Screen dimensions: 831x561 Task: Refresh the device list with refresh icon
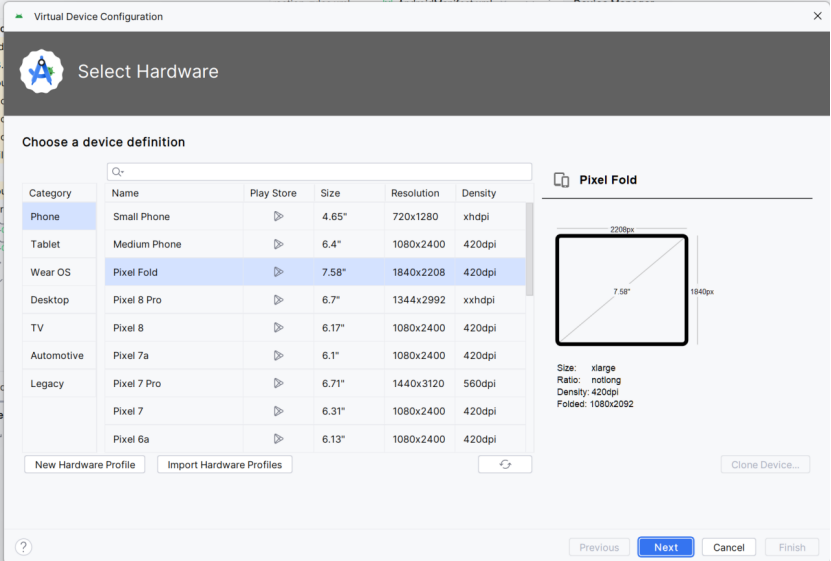(505, 464)
